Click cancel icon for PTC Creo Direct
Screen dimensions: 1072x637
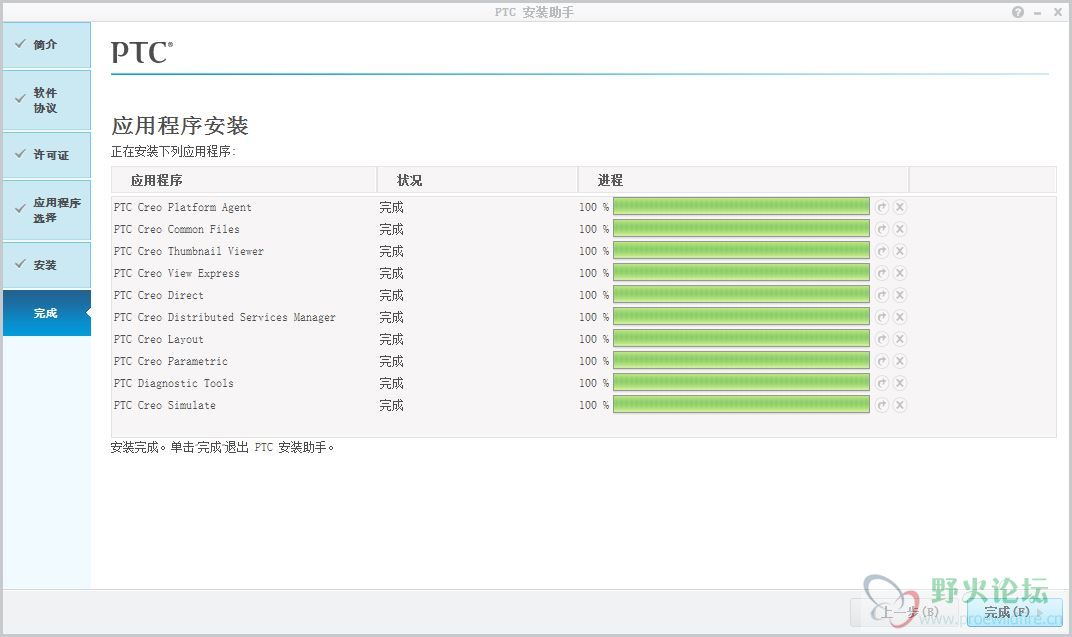point(900,295)
